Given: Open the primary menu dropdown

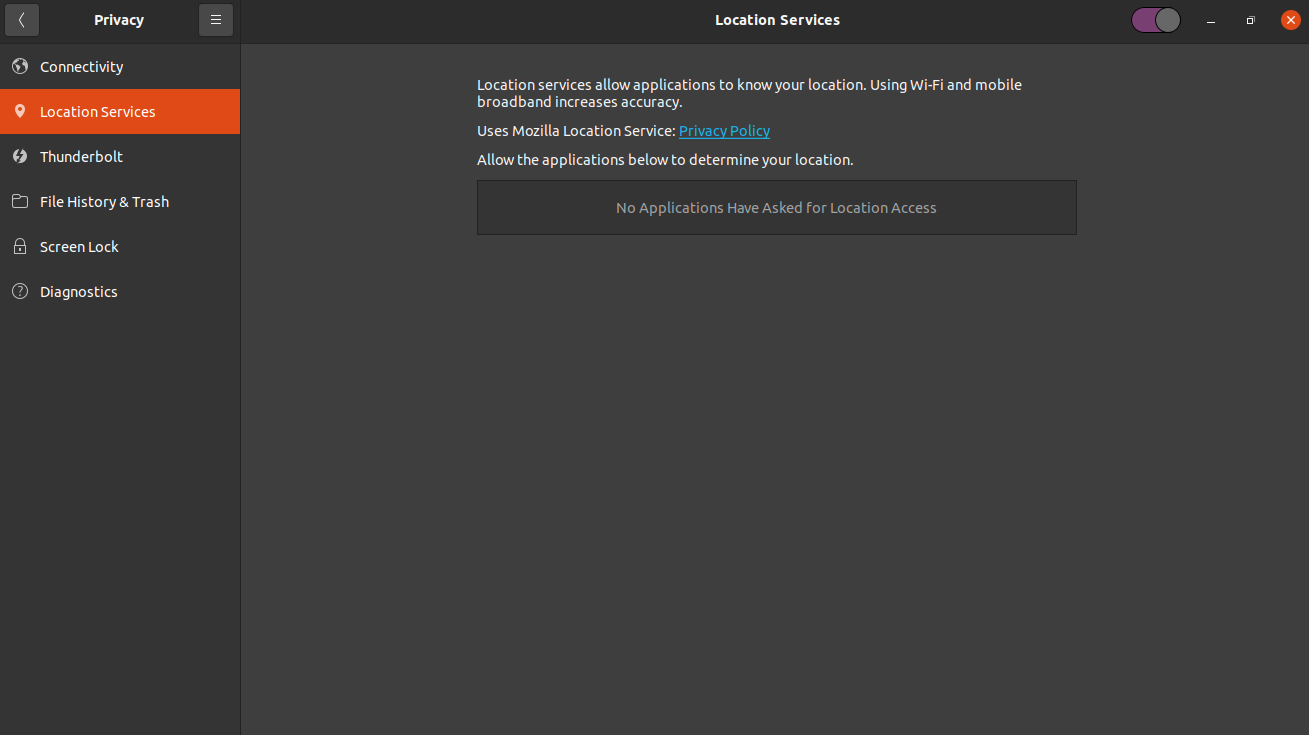Looking at the screenshot, I should click(215, 20).
